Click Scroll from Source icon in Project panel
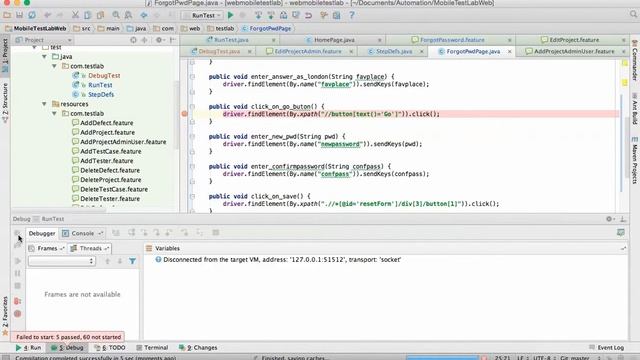 coord(133,40)
